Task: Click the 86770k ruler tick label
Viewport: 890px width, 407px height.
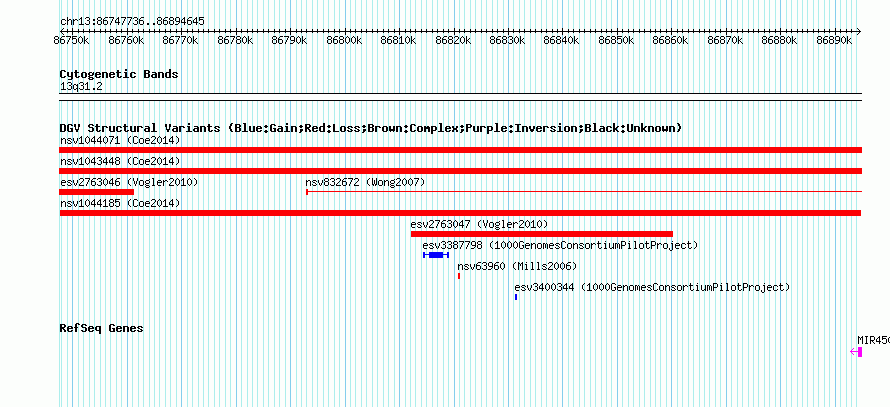Action: coord(180,40)
